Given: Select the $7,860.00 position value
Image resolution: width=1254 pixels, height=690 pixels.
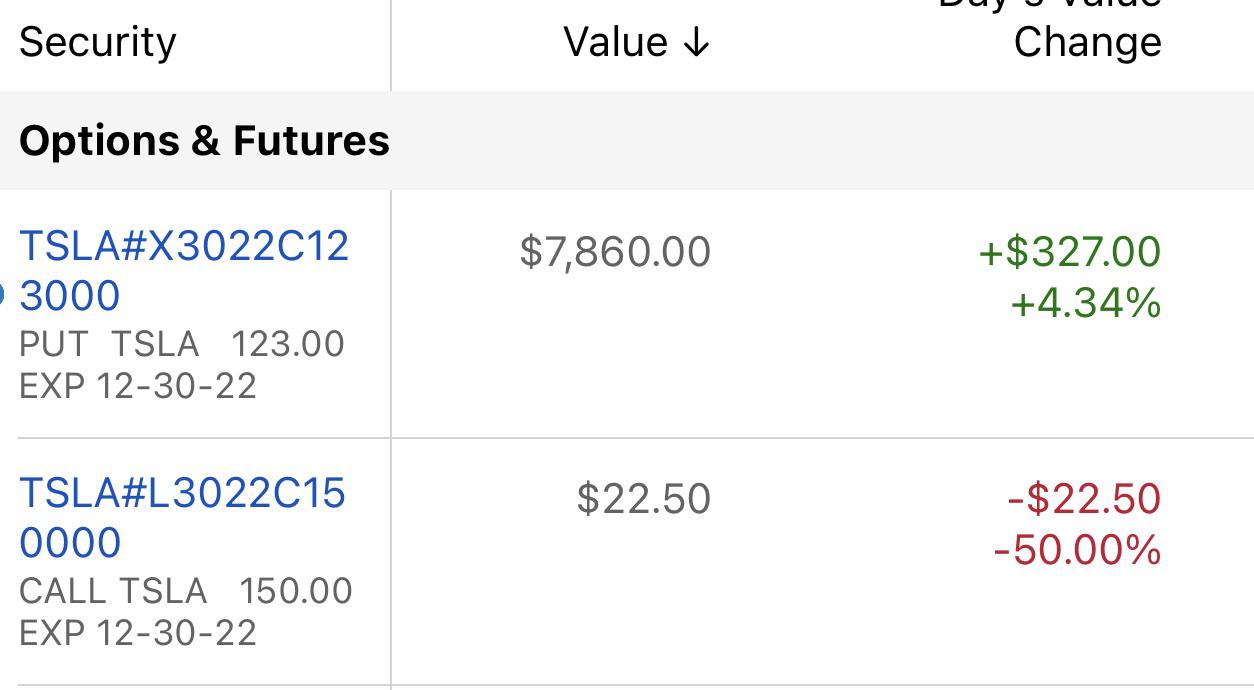Looking at the screenshot, I should click(615, 252).
